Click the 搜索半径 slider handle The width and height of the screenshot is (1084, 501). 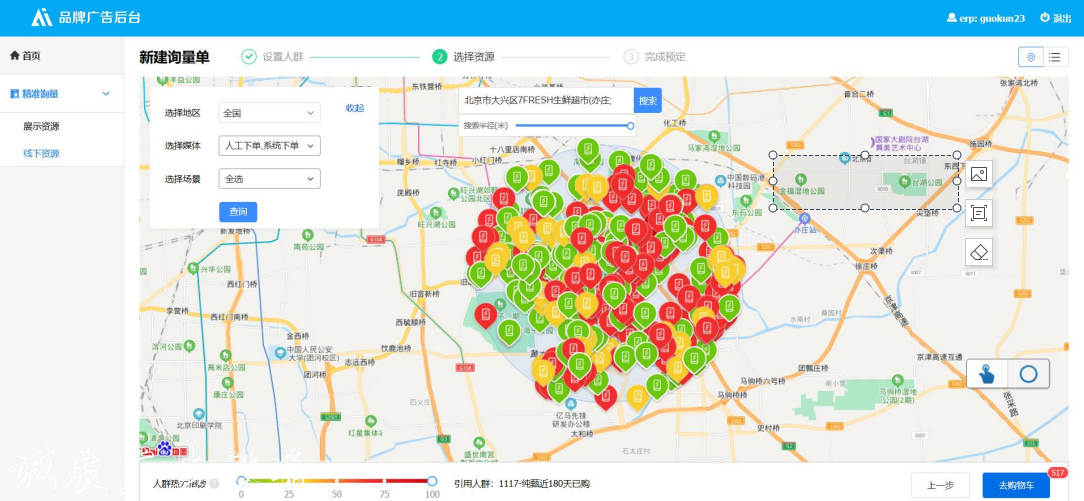(630, 126)
